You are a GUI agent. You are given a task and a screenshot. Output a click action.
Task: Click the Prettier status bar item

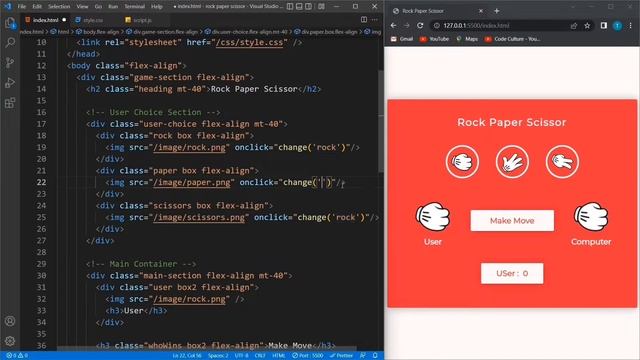click(341, 356)
